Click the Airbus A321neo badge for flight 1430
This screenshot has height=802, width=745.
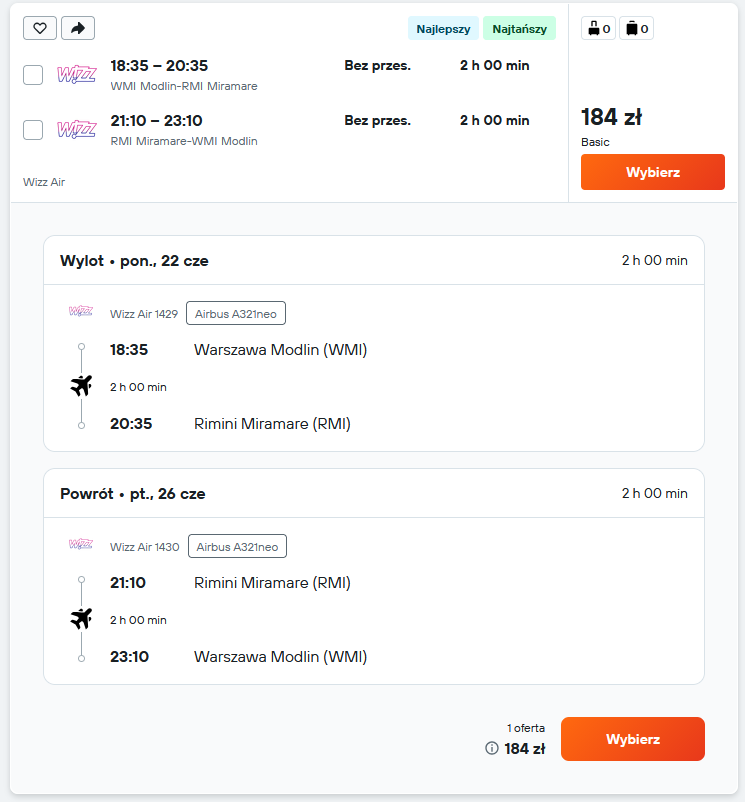[x=237, y=546]
